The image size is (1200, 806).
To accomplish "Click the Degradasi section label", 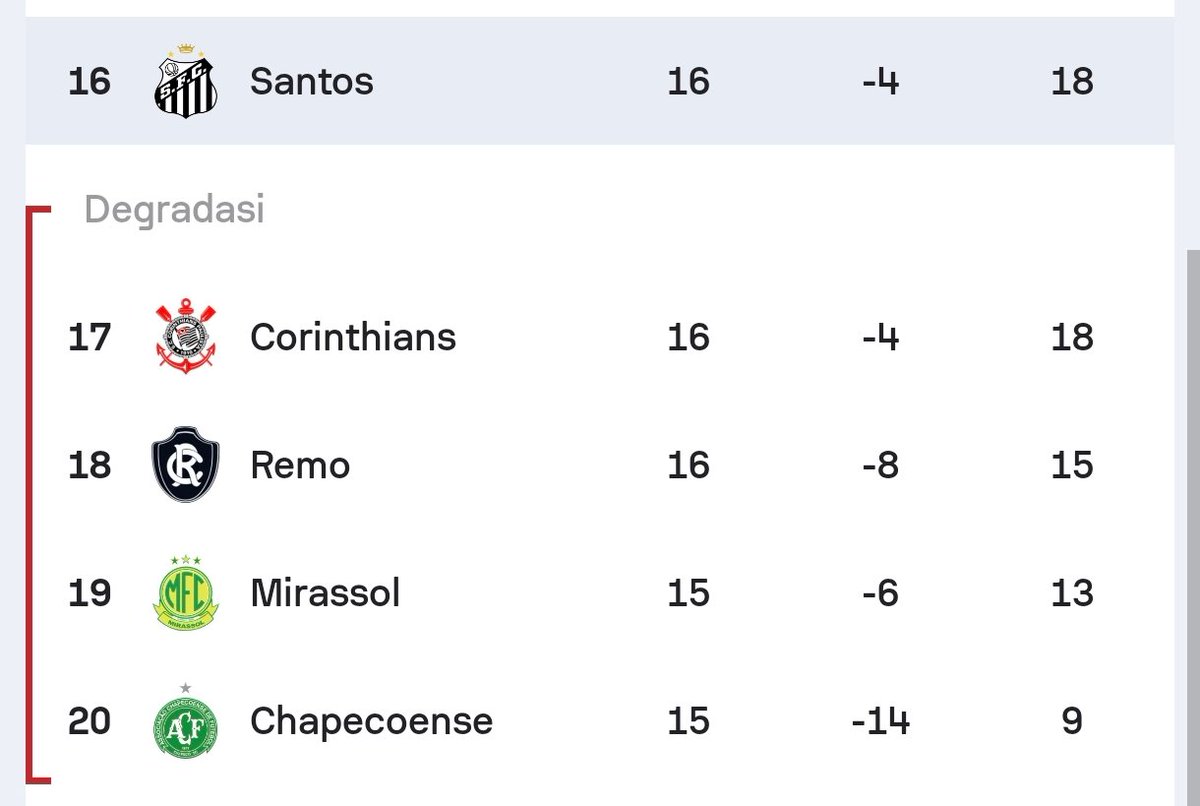I will [174, 209].
